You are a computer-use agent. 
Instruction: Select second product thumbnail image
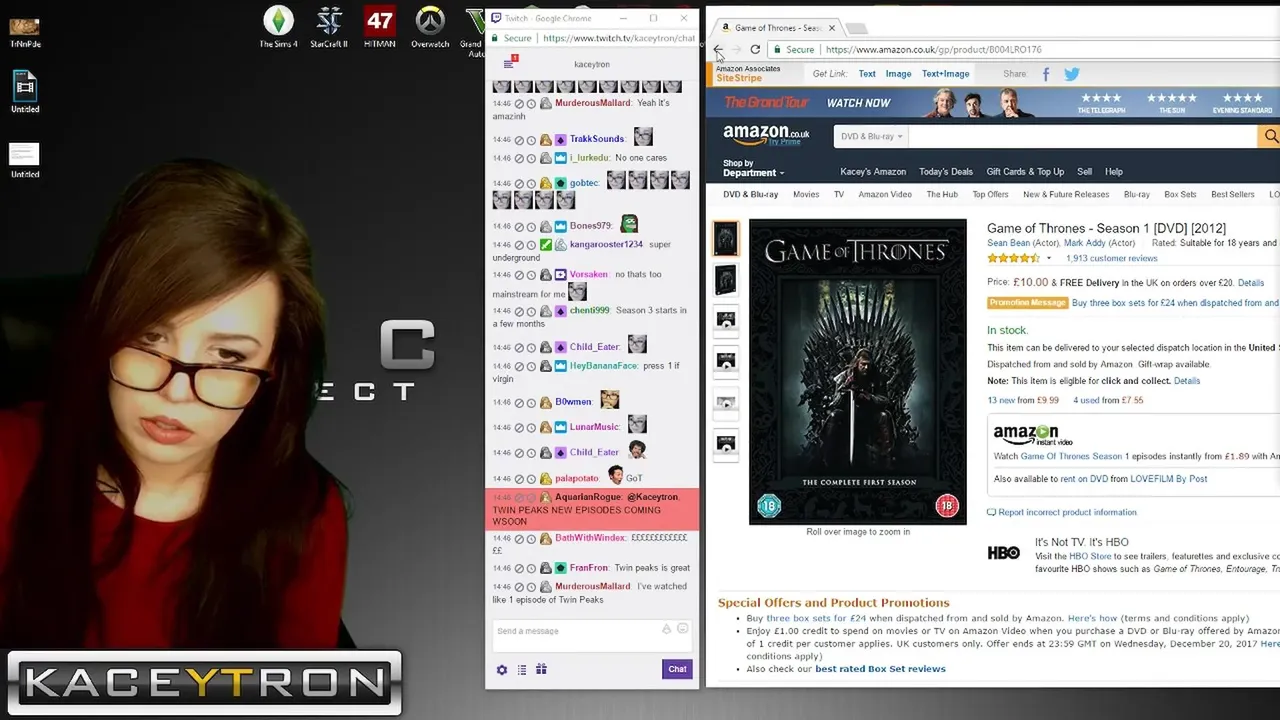pyautogui.click(x=726, y=280)
